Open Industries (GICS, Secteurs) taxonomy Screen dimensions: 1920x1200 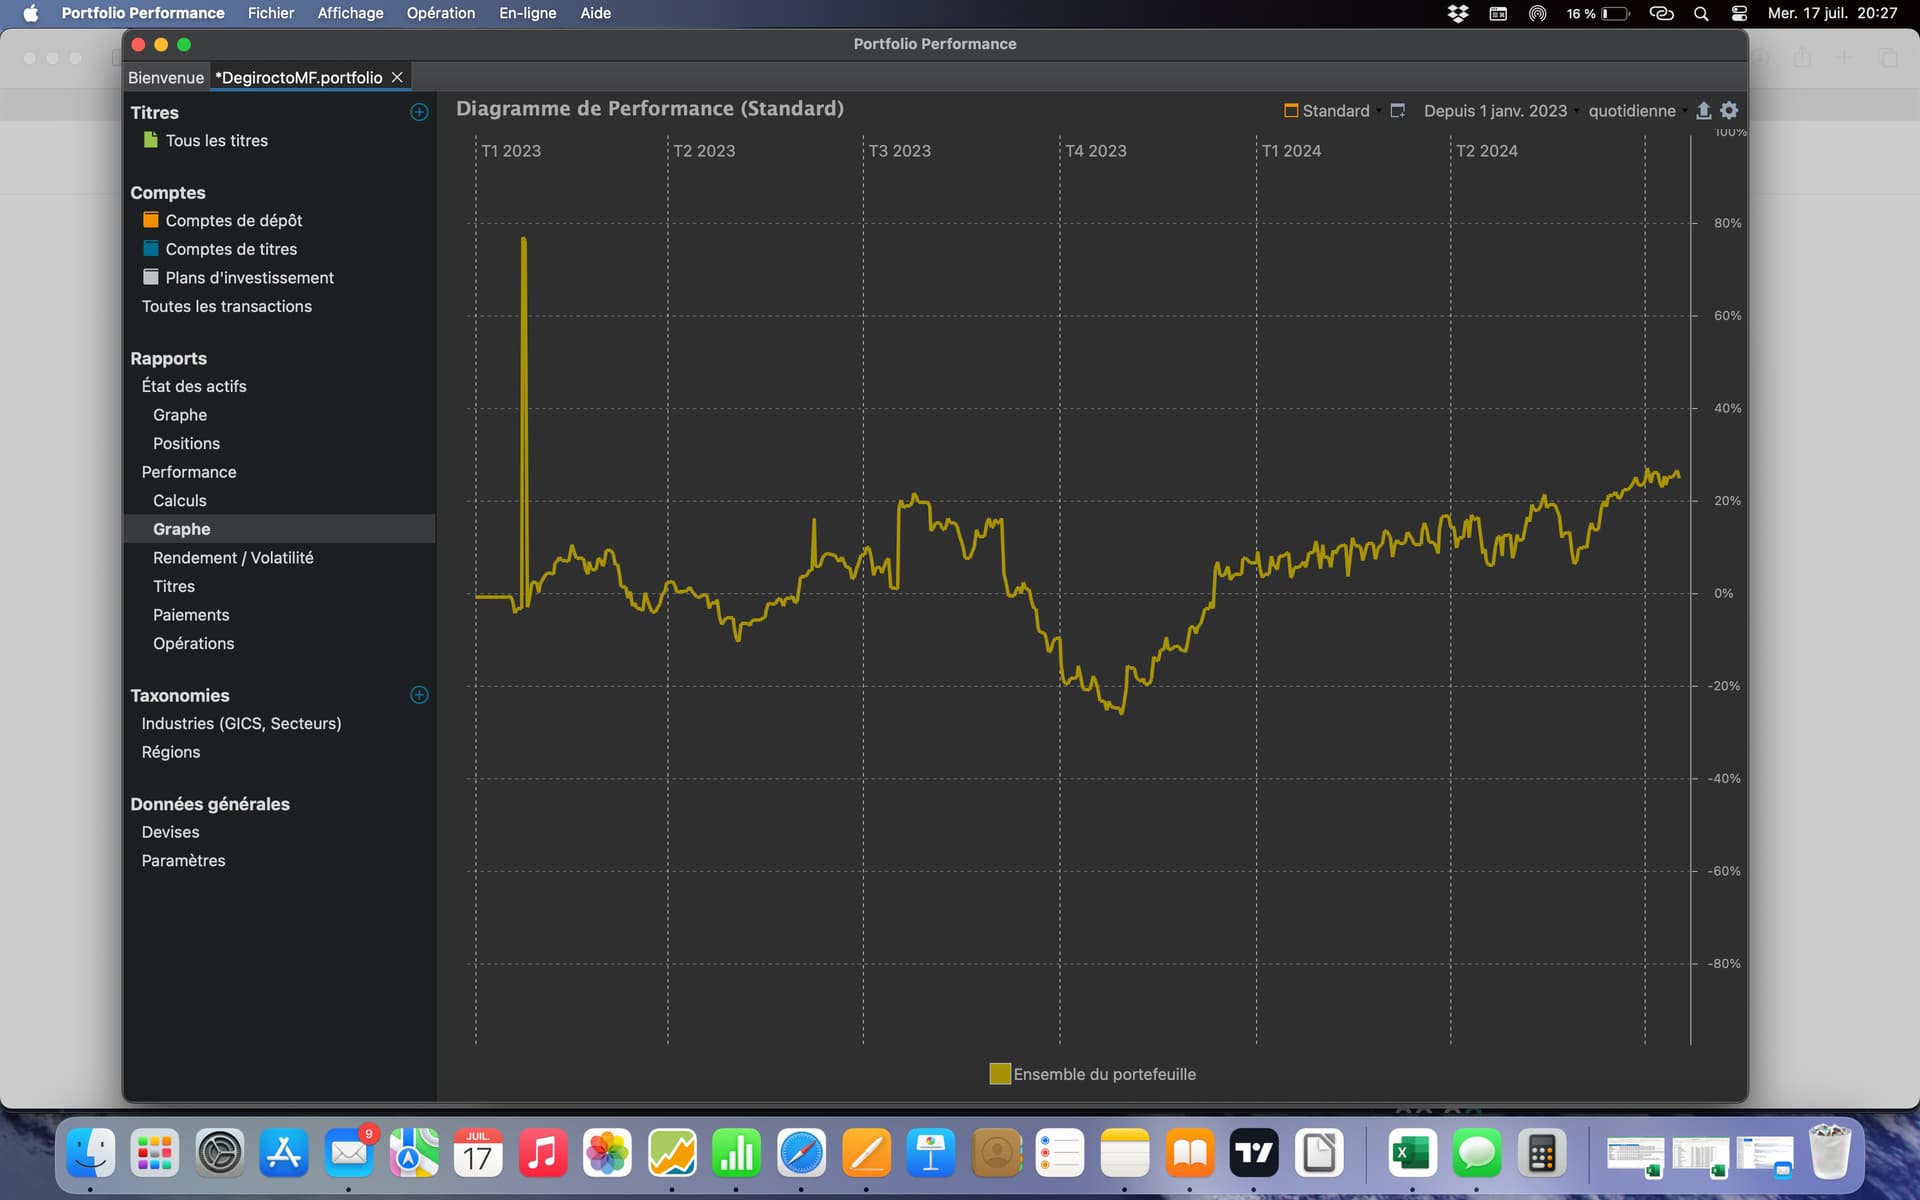(241, 723)
